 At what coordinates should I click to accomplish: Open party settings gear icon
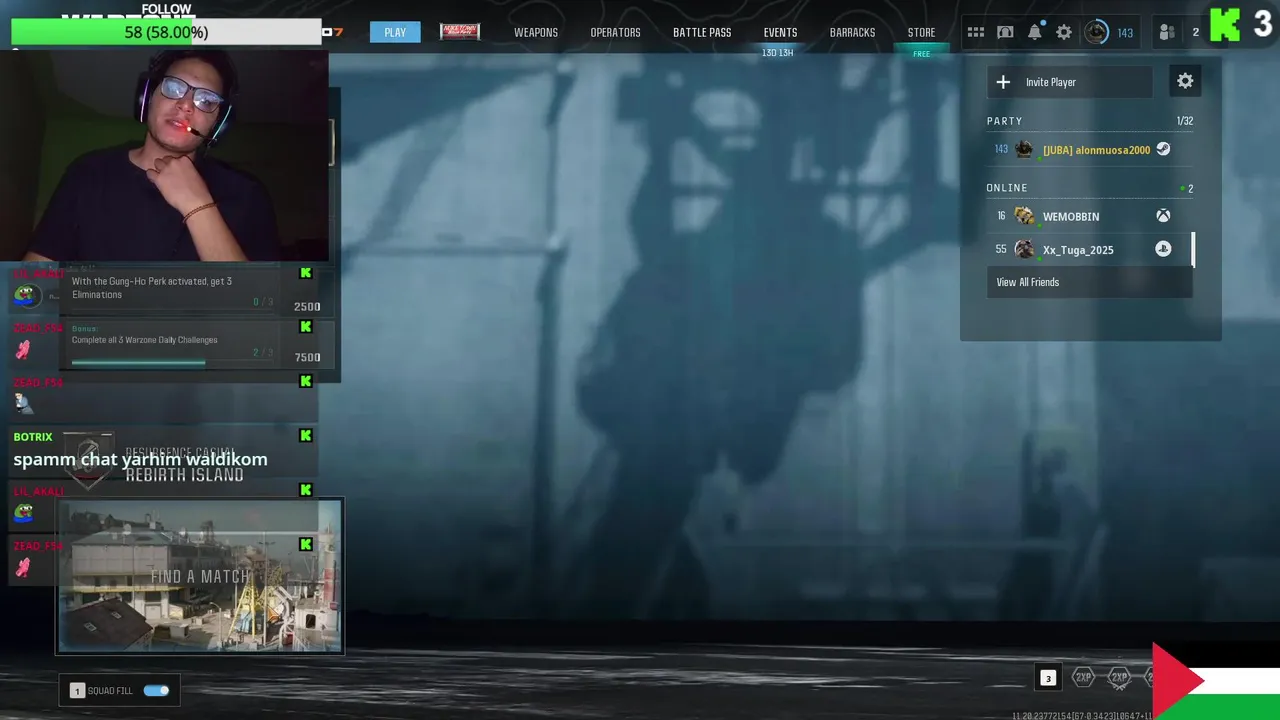[1185, 81]
